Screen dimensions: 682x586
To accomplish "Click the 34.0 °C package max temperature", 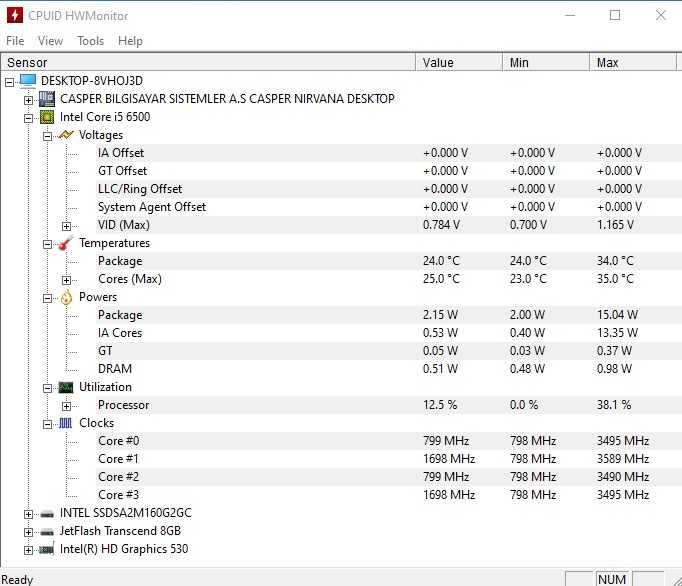I will tap(615, 261).
